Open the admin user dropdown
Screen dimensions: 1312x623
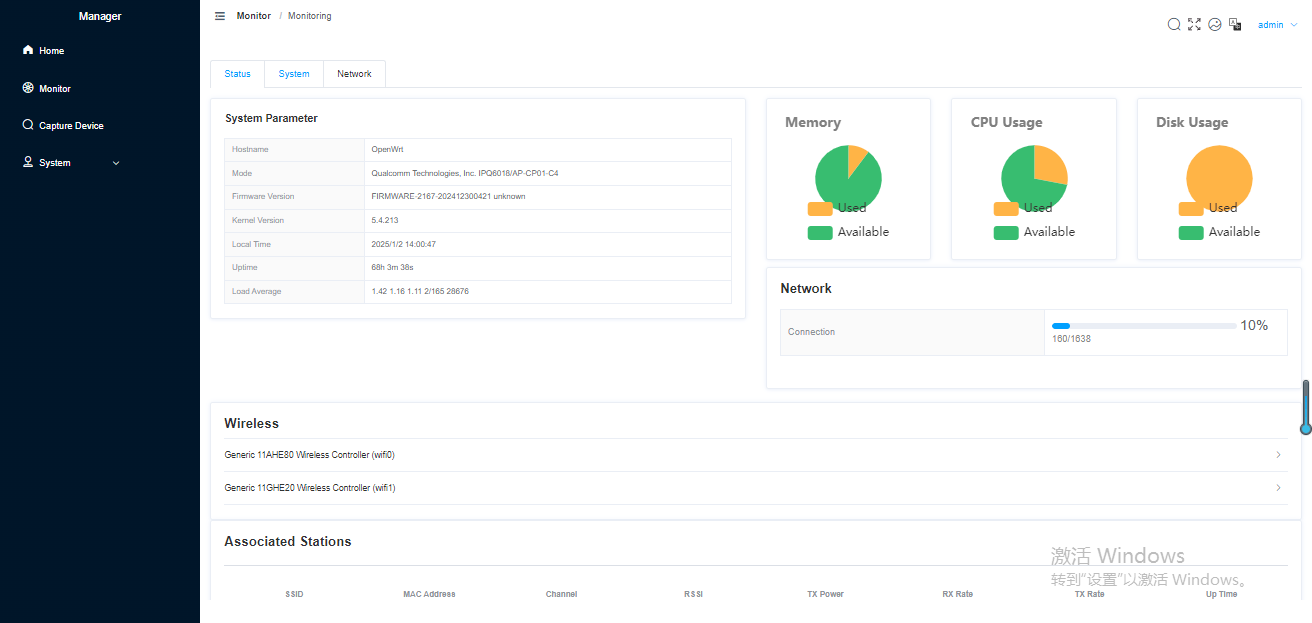(x=1277, y=25)
